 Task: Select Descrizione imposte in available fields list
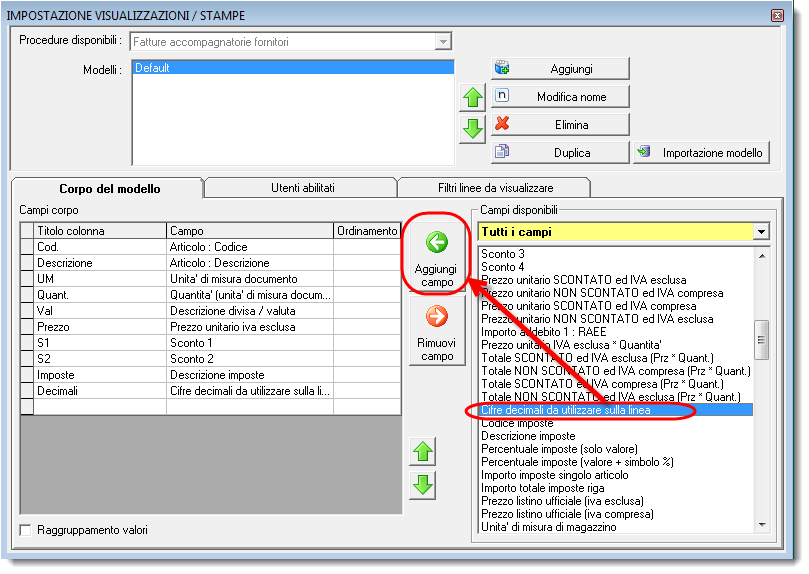click(616, 436)
